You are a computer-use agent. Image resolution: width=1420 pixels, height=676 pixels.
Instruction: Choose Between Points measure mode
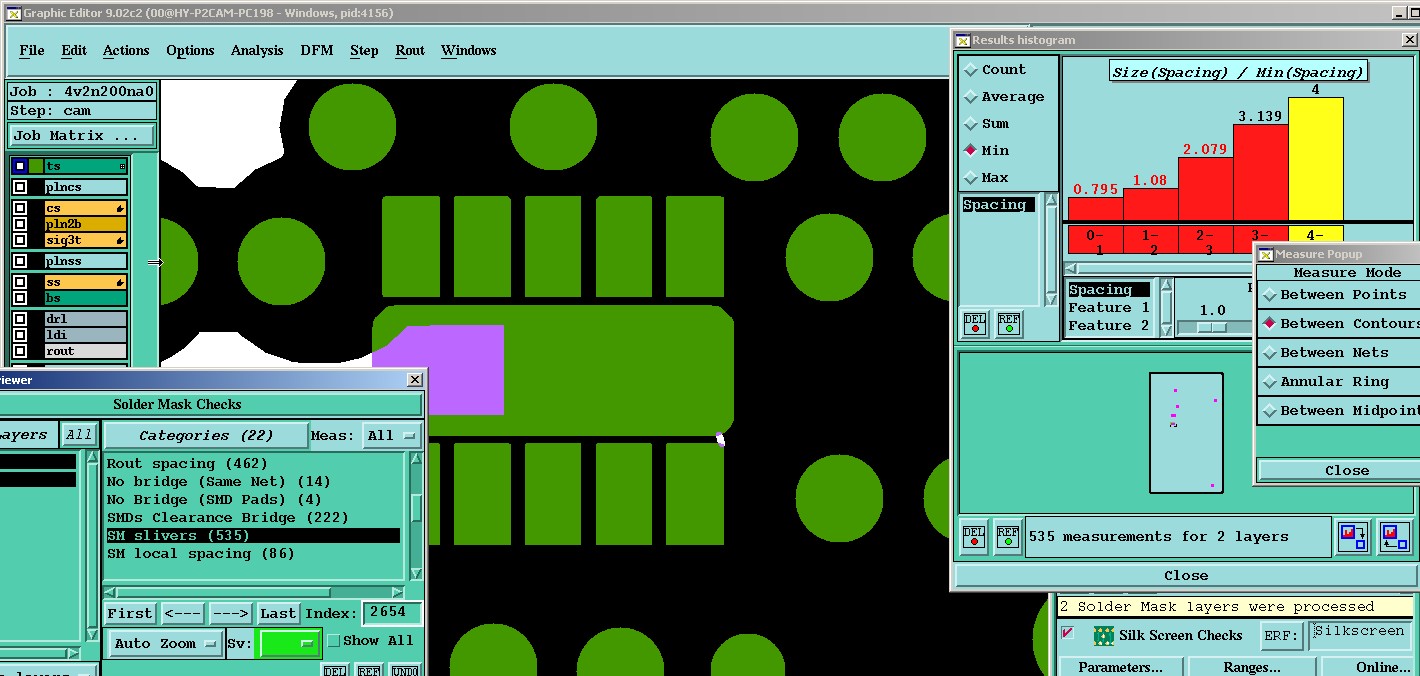pos(1270,295)
